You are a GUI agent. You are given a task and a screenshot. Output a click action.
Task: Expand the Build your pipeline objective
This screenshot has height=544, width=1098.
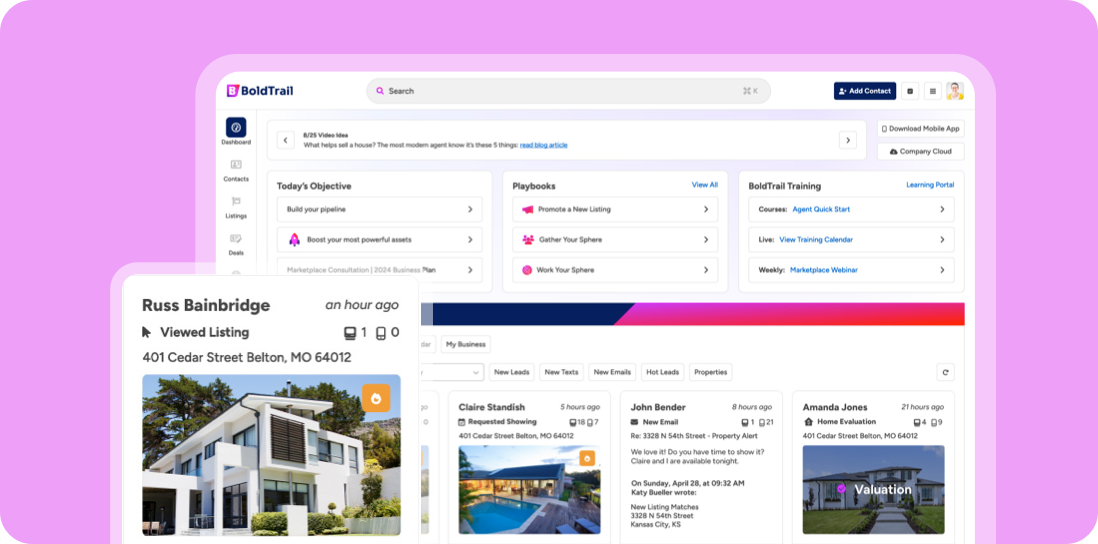pos(379,210)
